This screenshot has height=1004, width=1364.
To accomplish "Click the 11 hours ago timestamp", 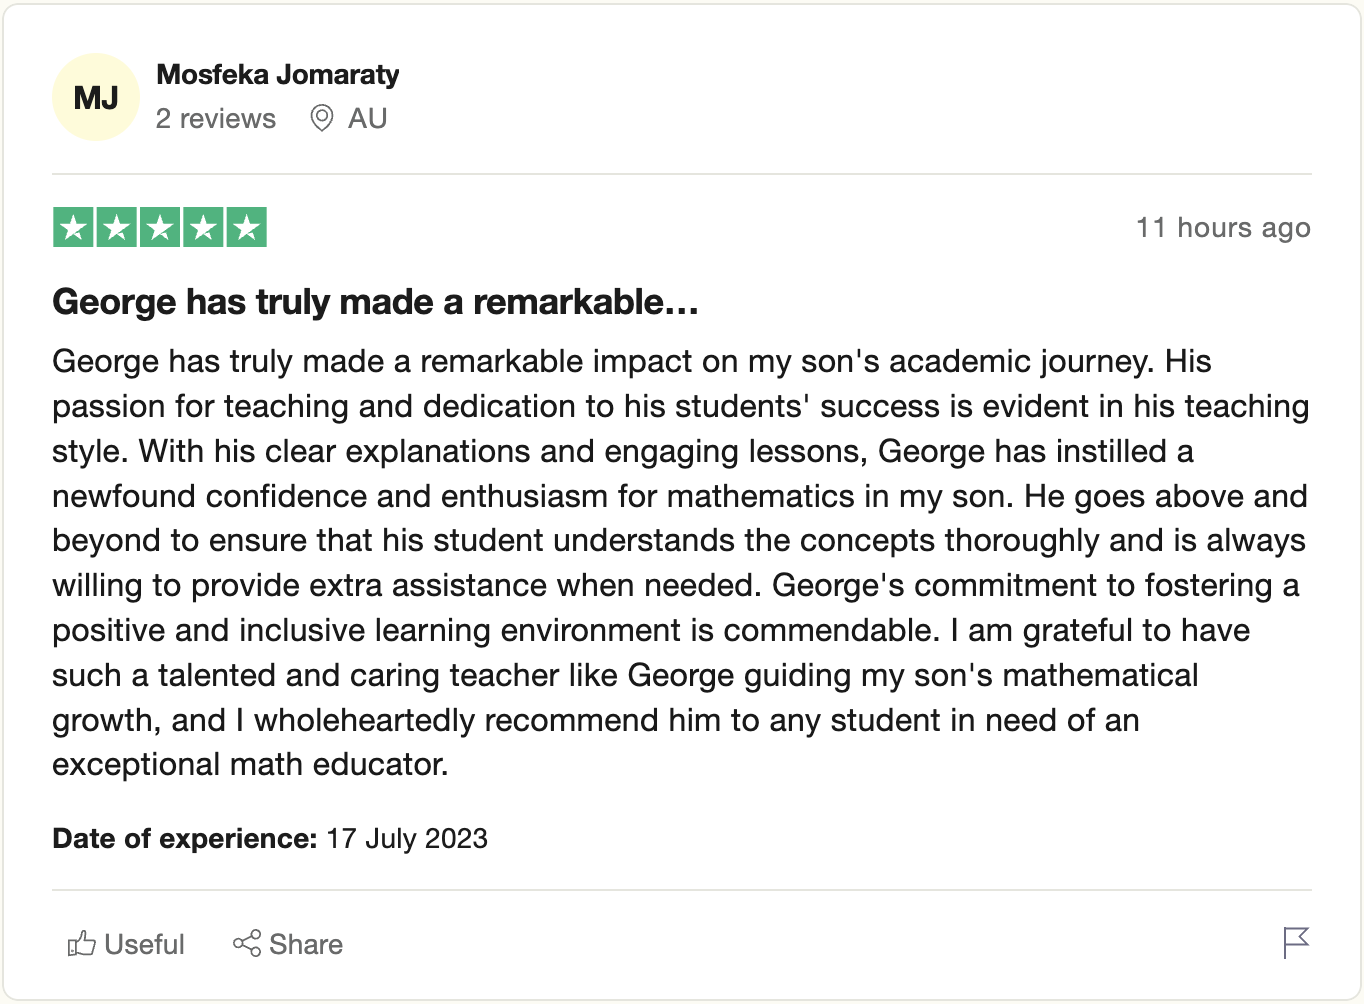I will [1222, 227].
